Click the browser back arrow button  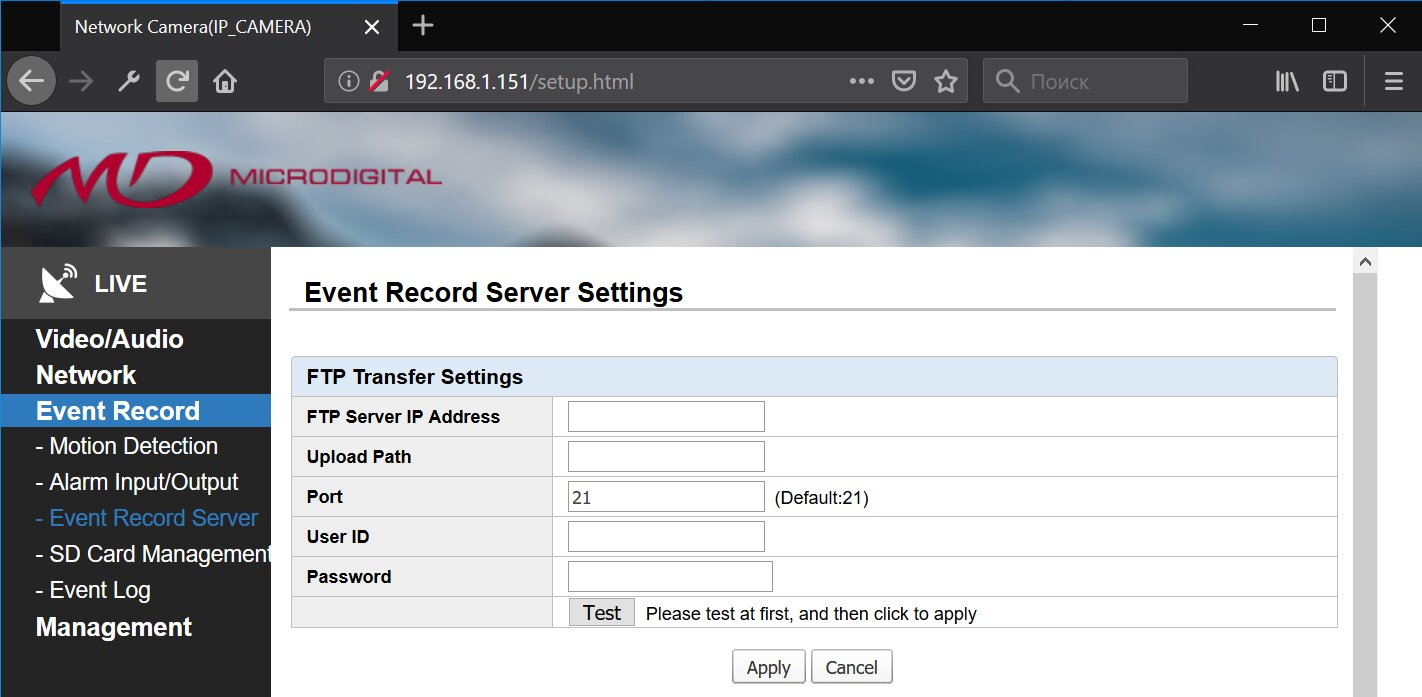coord(32,82)
